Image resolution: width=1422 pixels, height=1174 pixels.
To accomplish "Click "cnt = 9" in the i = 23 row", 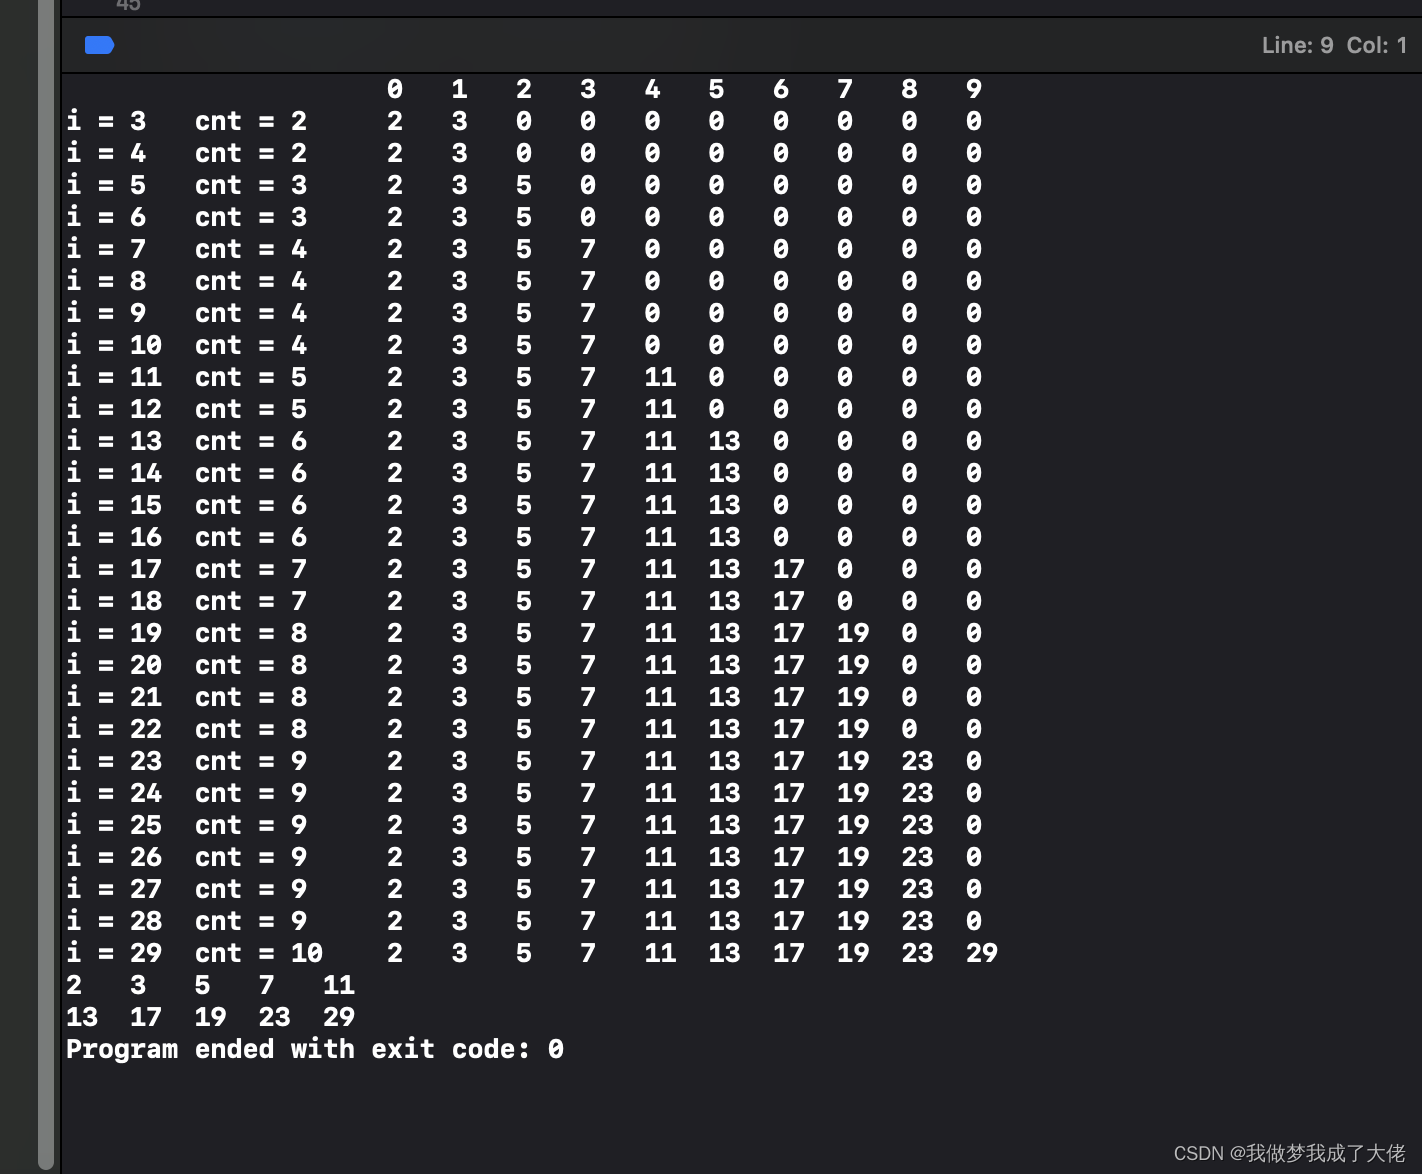I will 251,761.
